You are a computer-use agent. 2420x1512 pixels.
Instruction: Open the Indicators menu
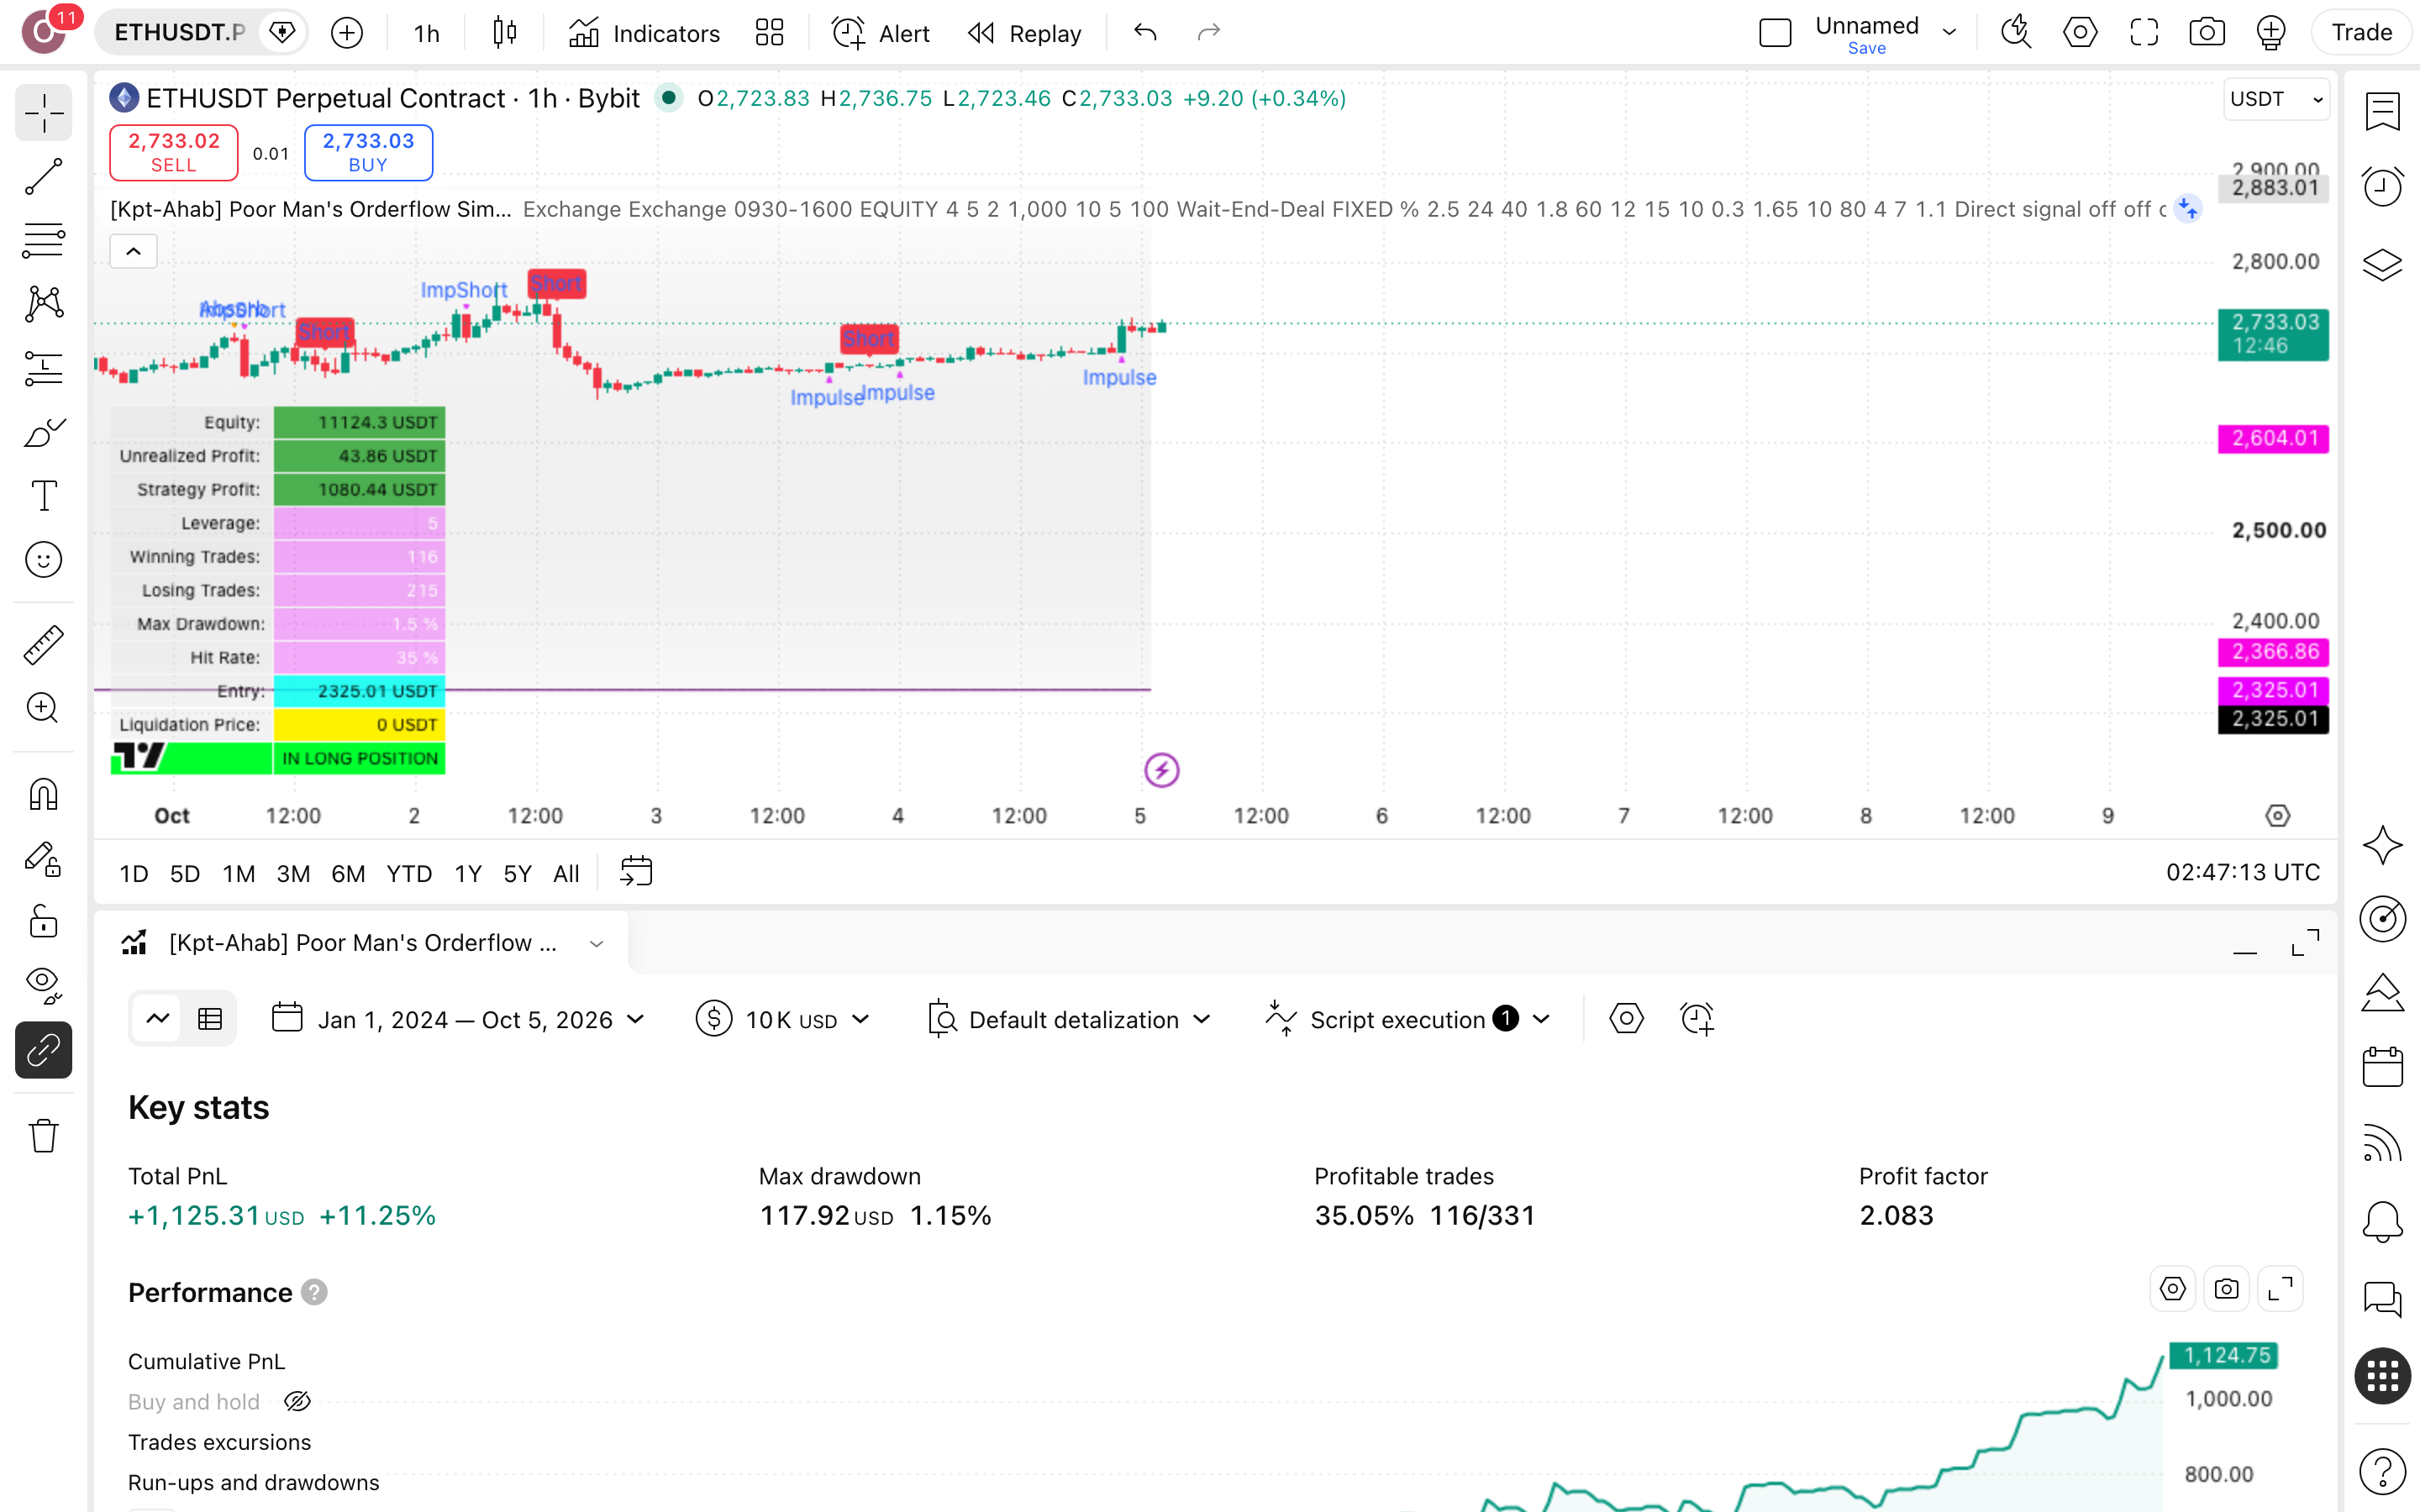tap(644, 33)
